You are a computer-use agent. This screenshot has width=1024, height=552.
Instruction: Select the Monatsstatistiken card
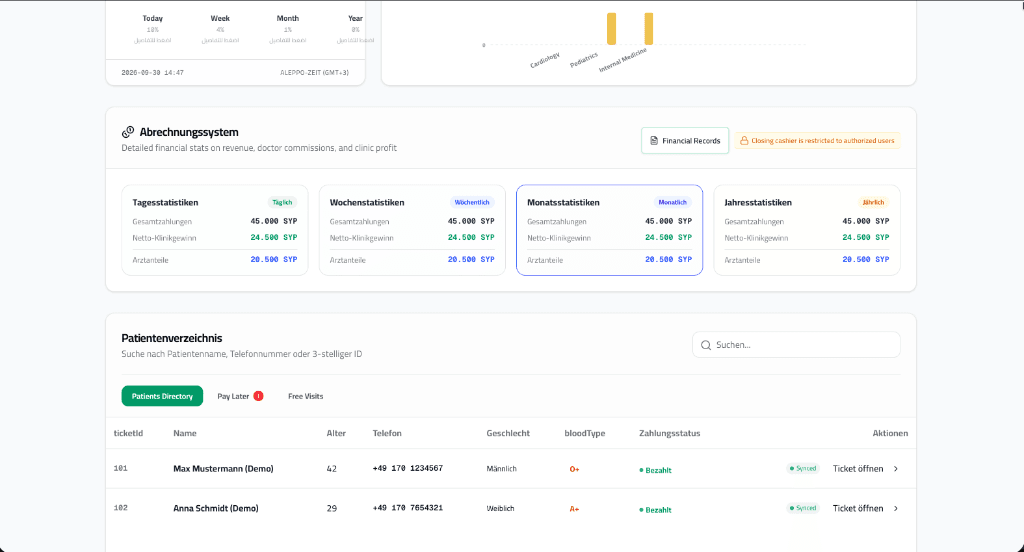[x=609, y=230]
